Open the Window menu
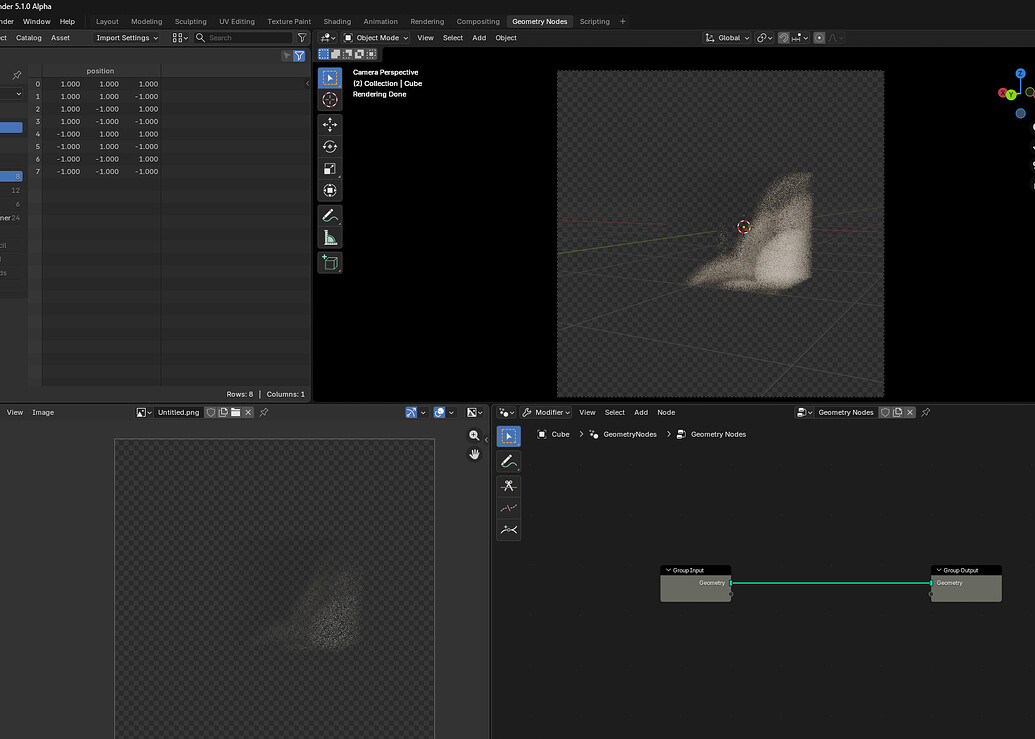The height and width of the screenshot is (739, 1035). [36, 21]
